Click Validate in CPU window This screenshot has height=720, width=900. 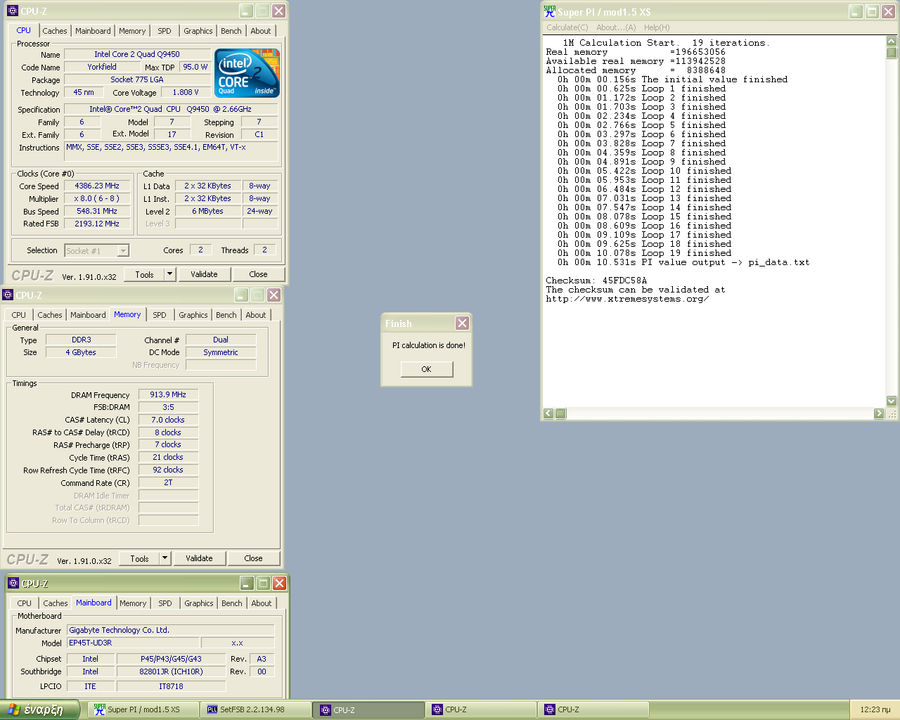[204, 274]
